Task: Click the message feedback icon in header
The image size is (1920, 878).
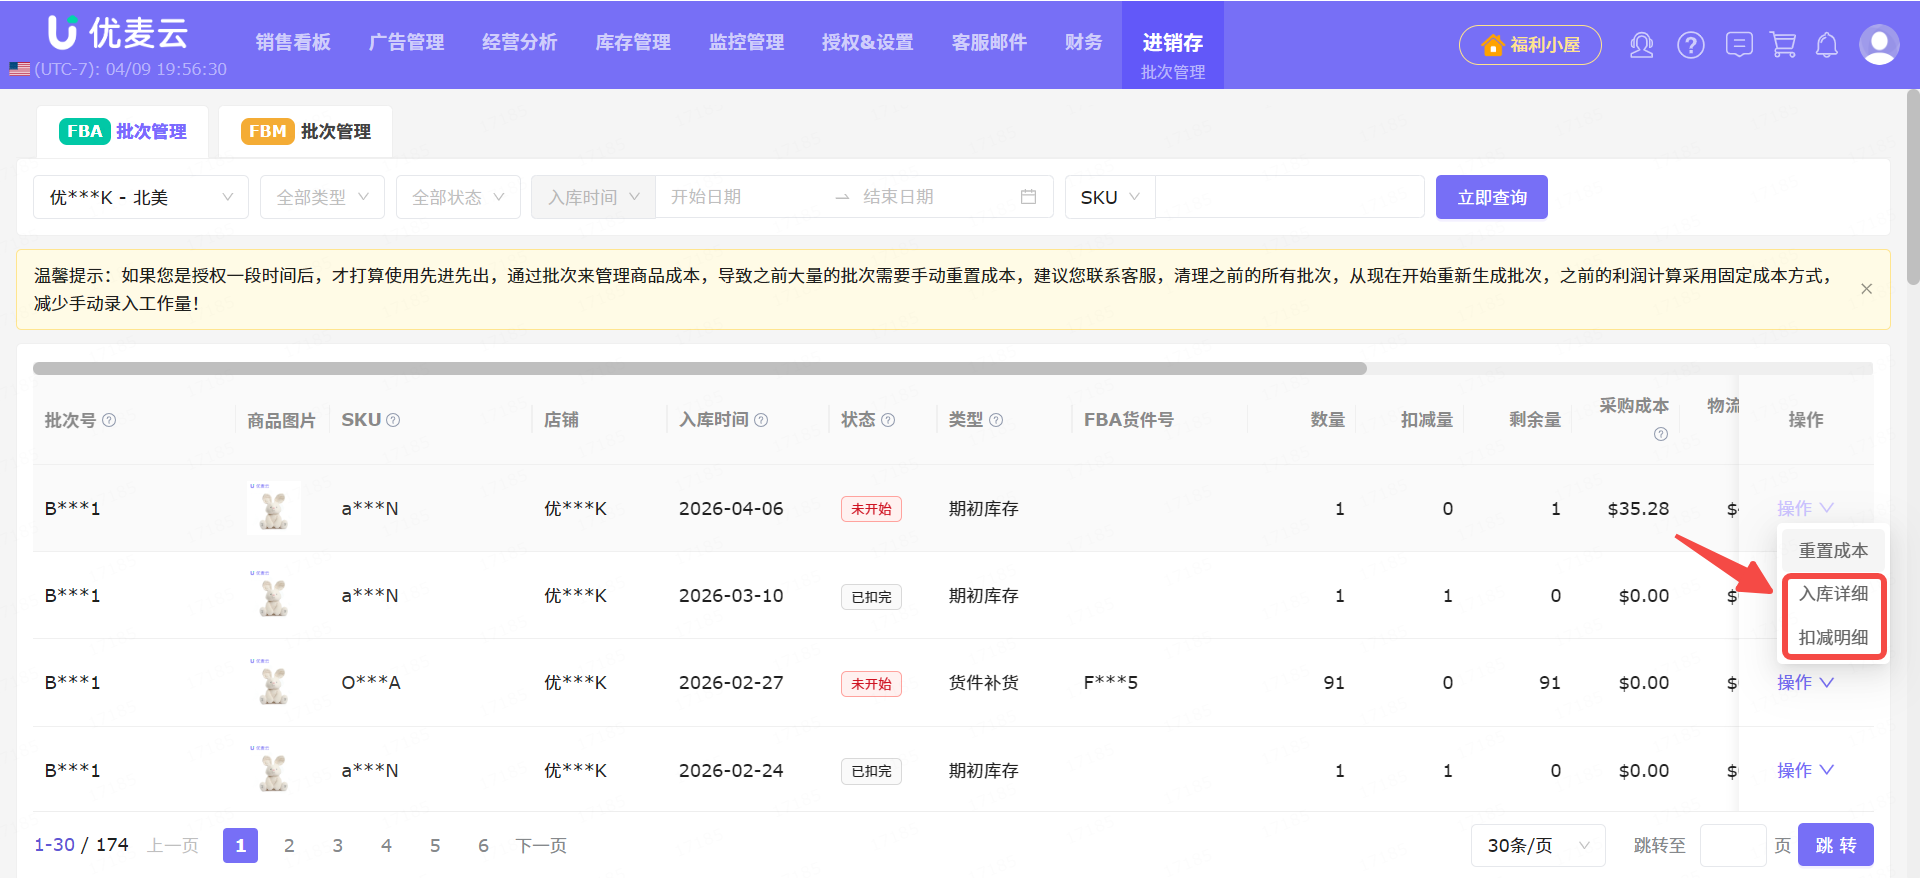Action: (1739, 45)
